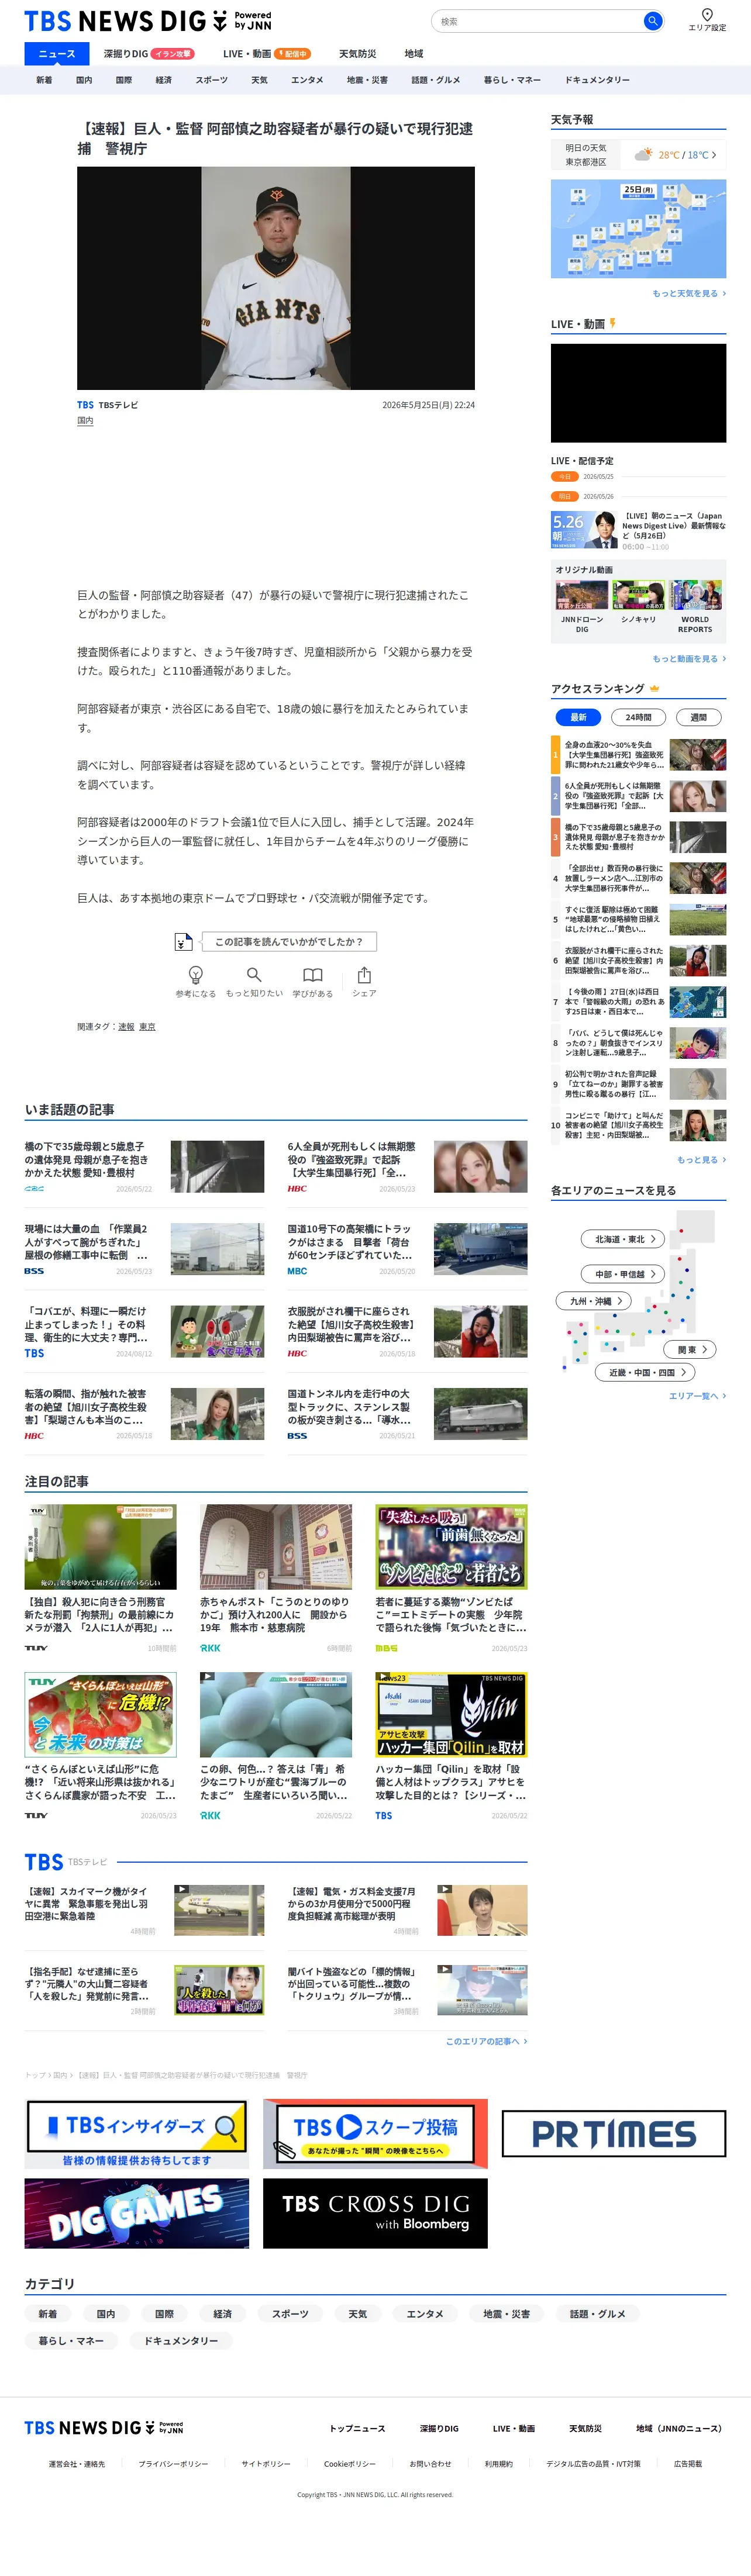
Task: Click the TBS logo above the Skymark headlines
Action: [x=44, y=1862]
